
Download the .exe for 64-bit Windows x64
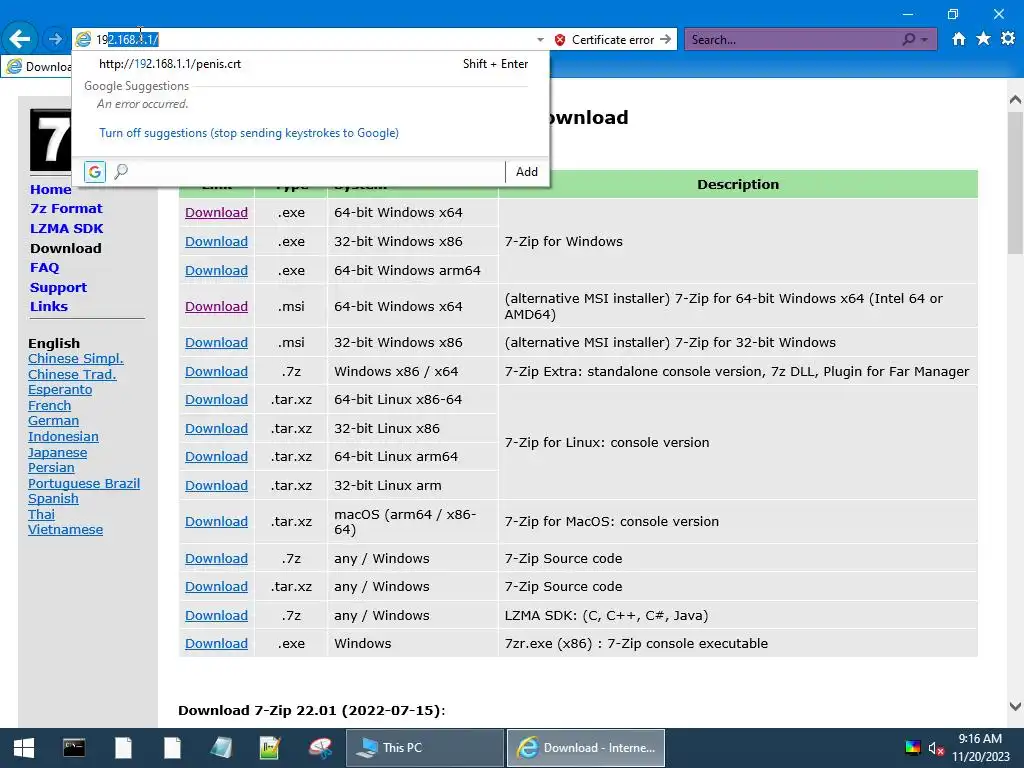point(216,213)
